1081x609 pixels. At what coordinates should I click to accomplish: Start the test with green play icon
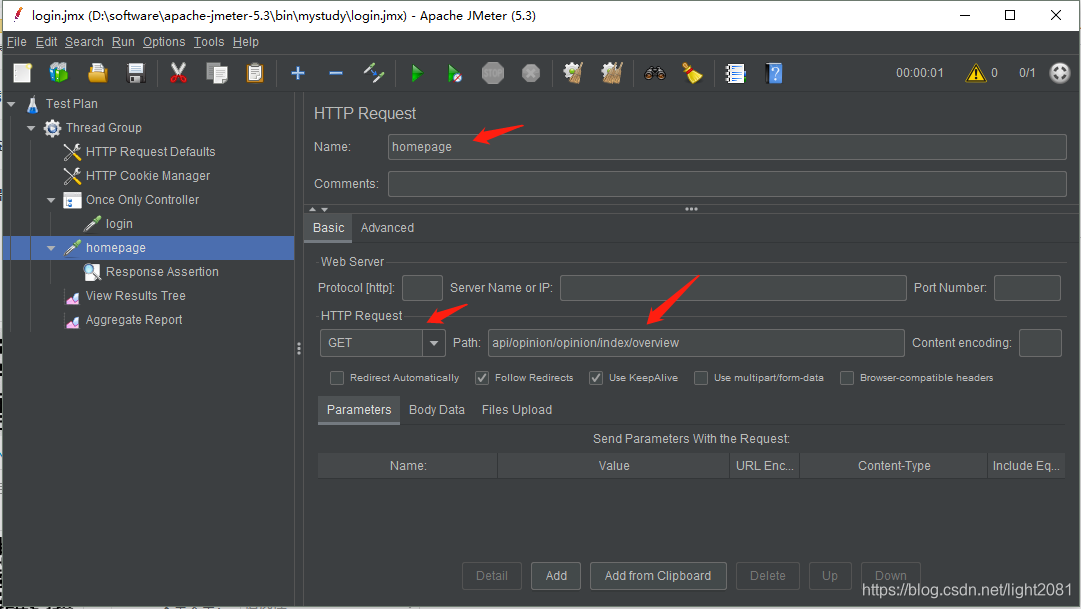tap(416, 73)
